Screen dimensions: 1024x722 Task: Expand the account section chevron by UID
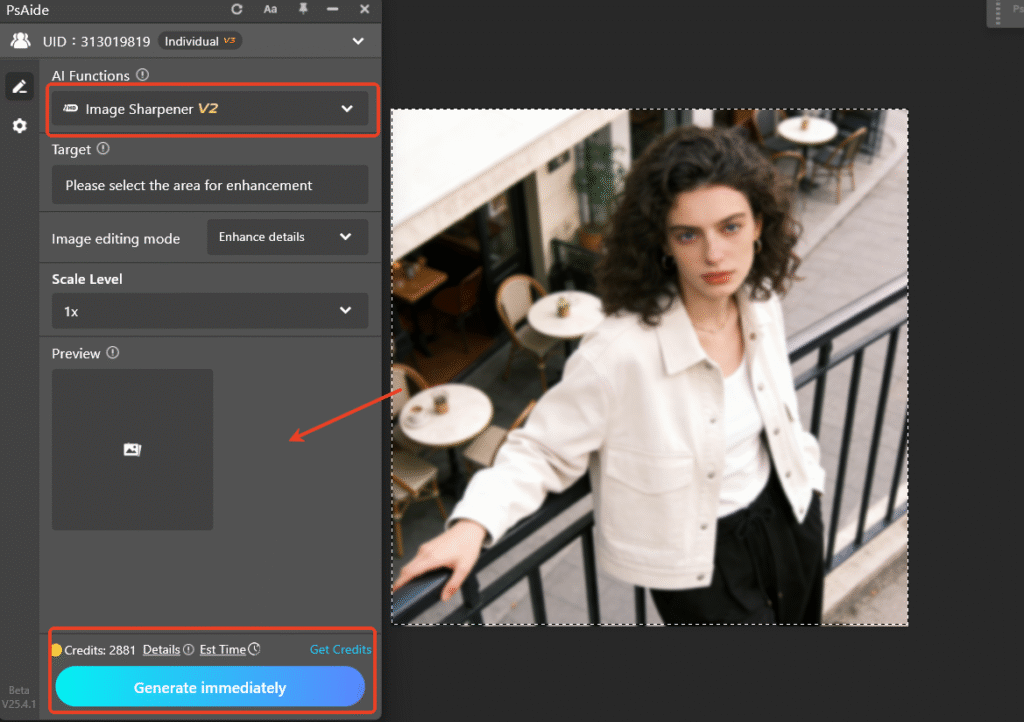(x=358, y=41)
